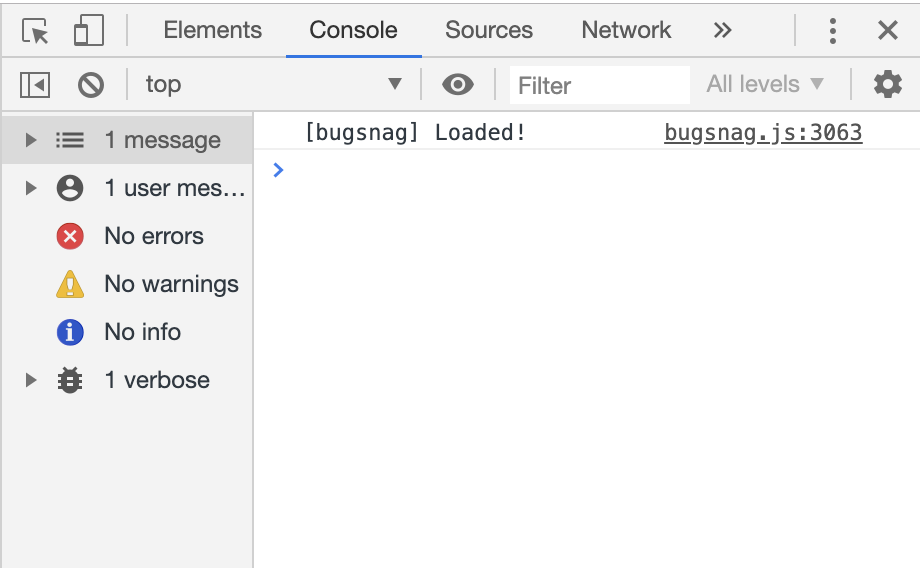Open console settings gear
This screenshot has width=920, height=568.
887,85
